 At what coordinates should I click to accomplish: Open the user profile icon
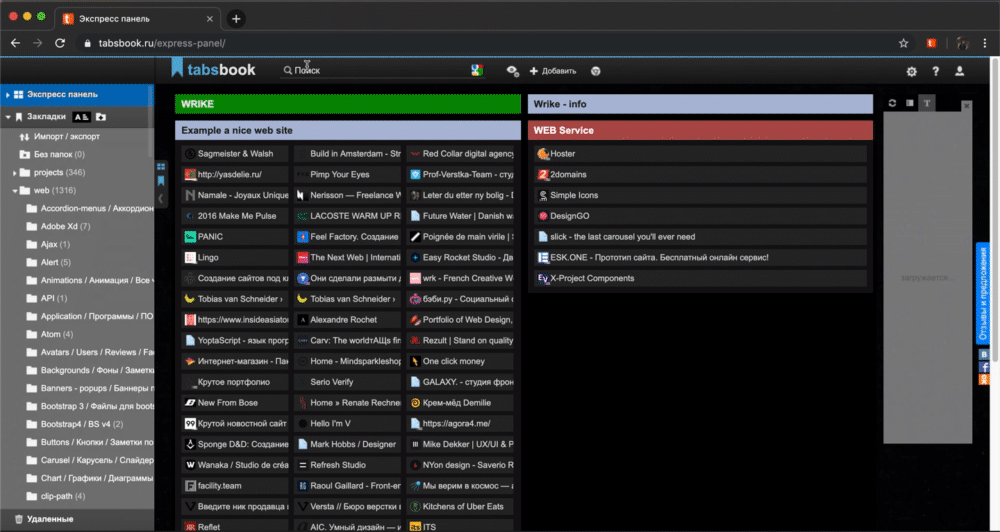coord(959,71)
